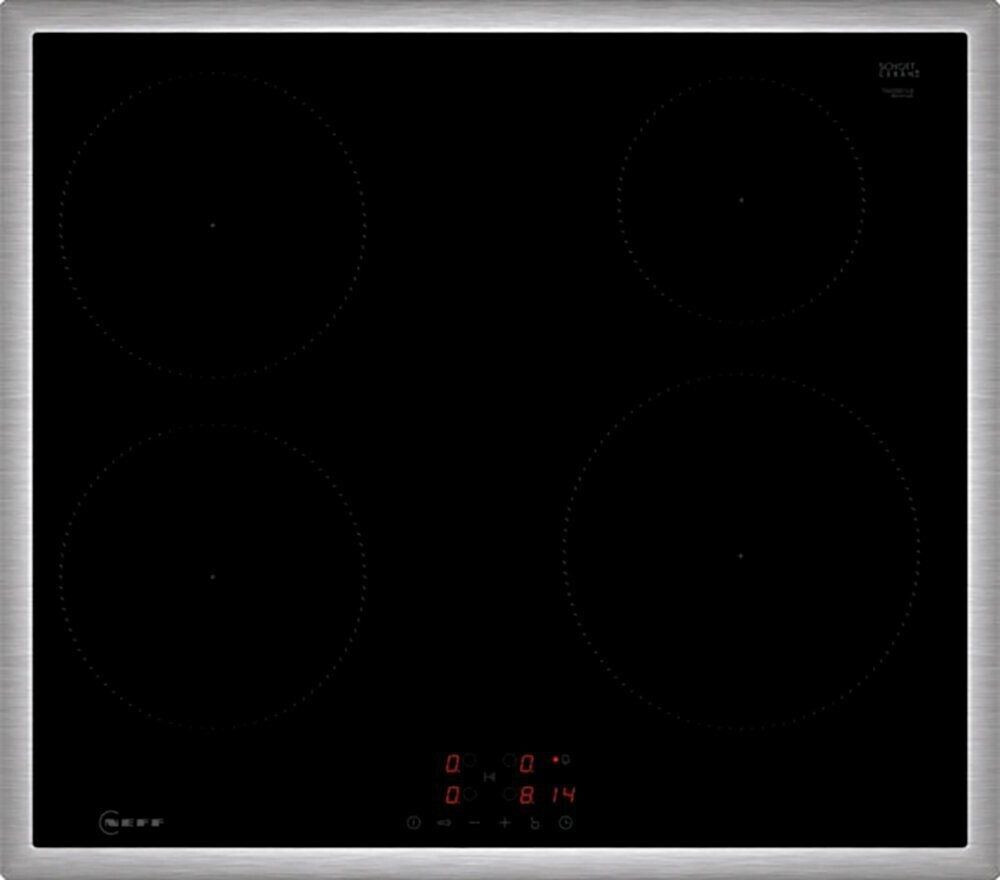The height and width of the screenshot is (880, 1000).
Task: Tap the small symbol beside the red dot
Action: [565, 759]
